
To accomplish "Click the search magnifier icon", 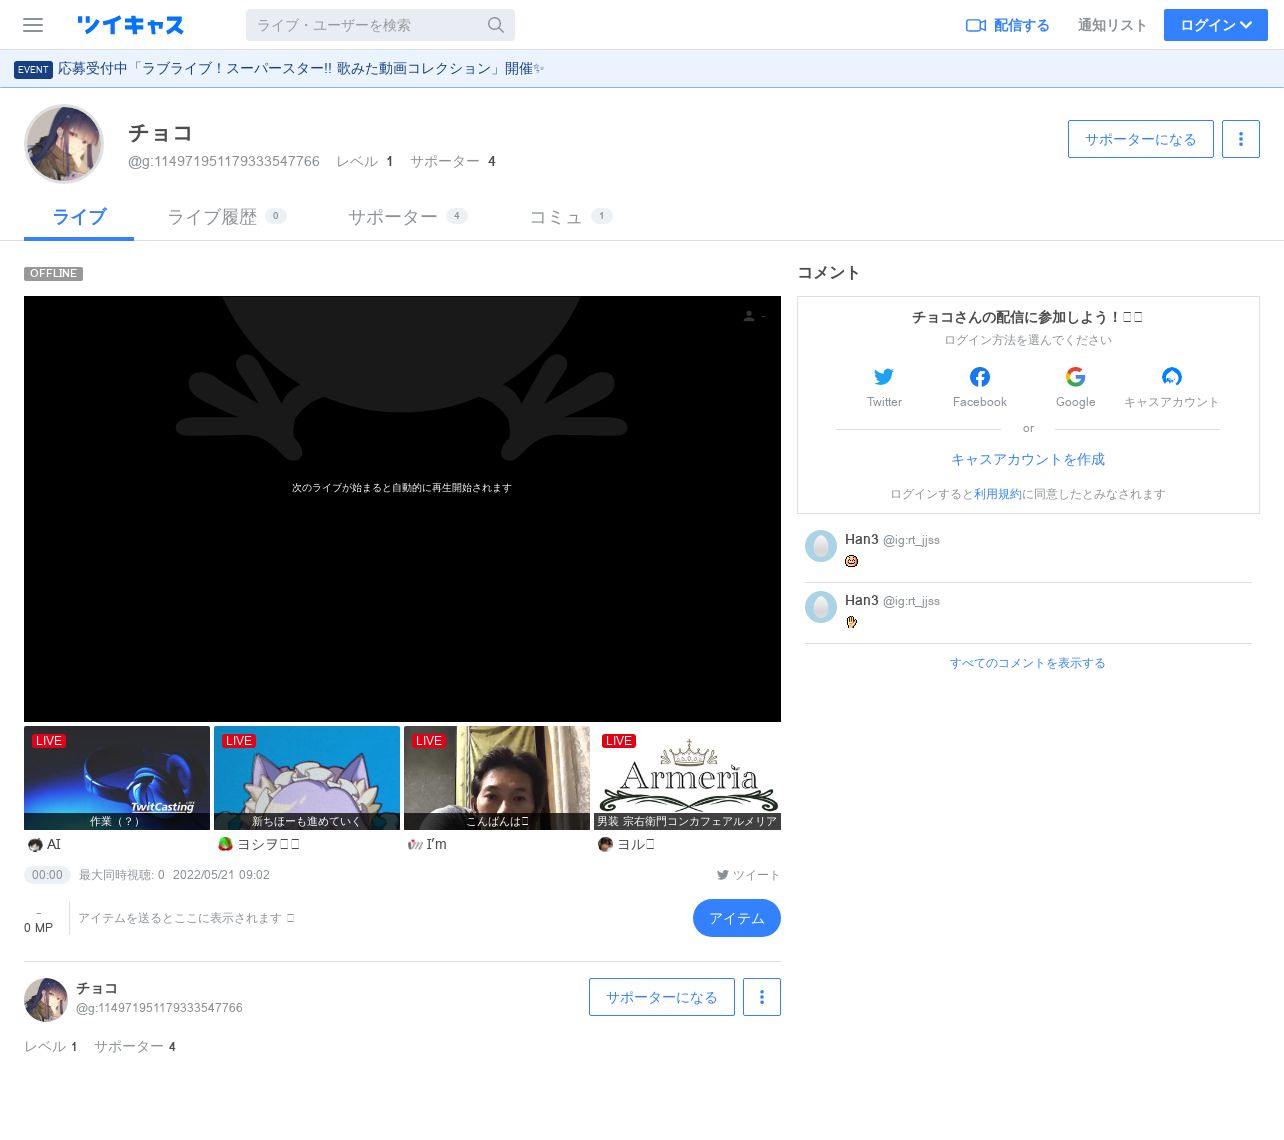I will tap(496, 25).
